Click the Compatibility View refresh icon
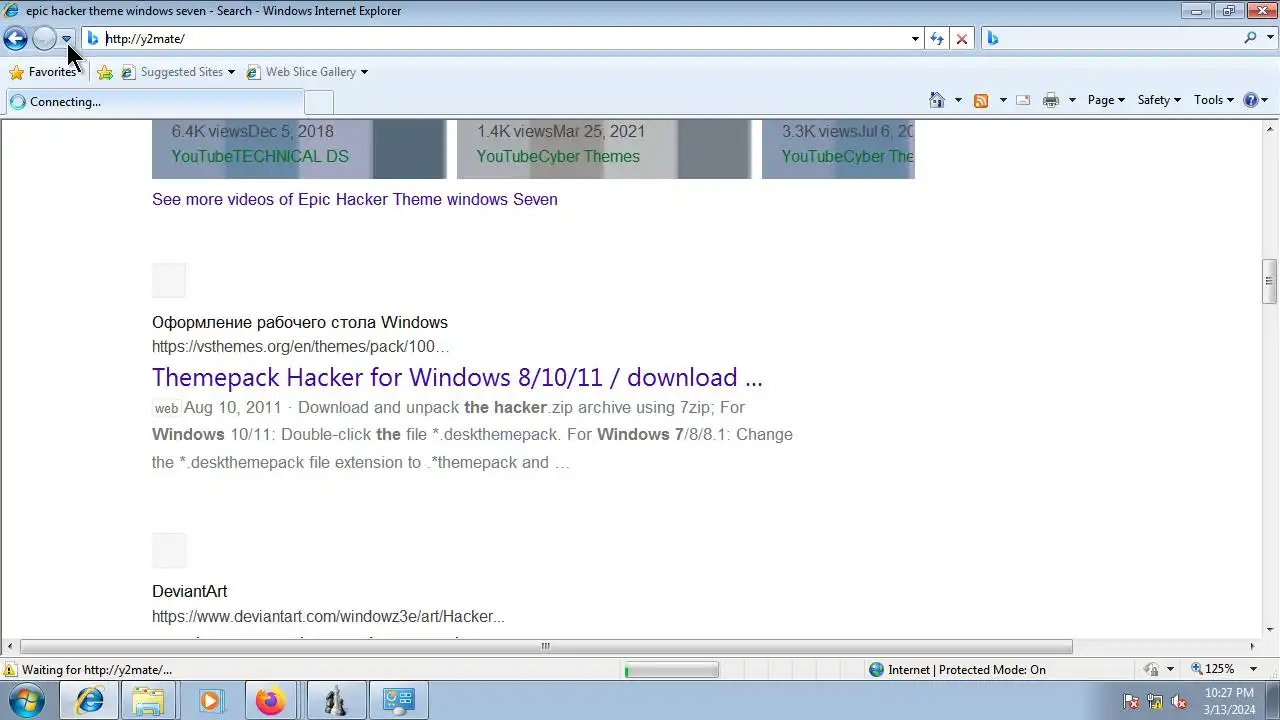Viewport: 1280px width, 720px height. pyautogui.click(x=937, y=39)
